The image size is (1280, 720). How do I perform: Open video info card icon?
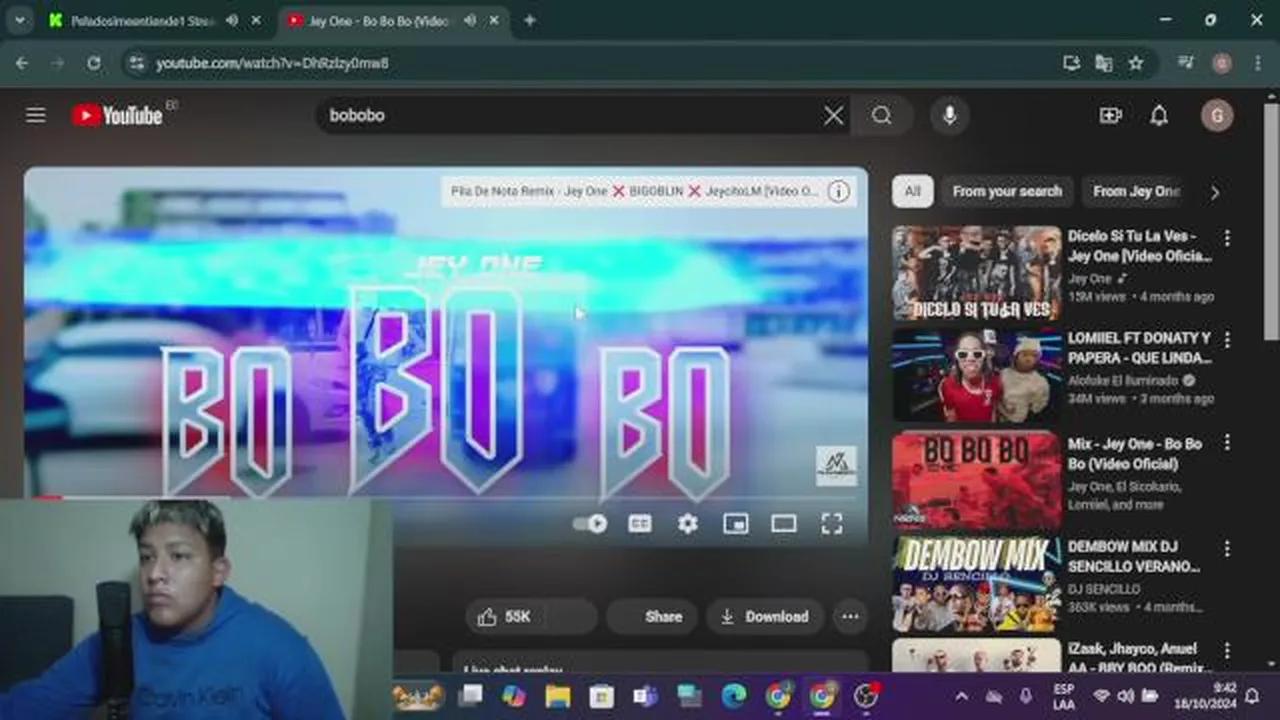839,191
